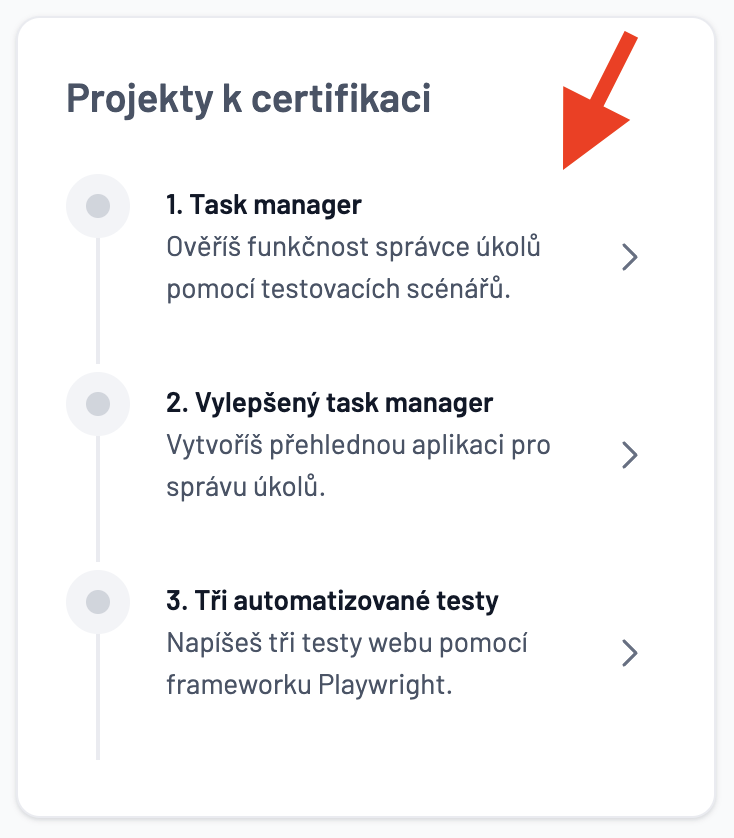
Task: Click the step circle beside Vylepšený task manager
Action: pyautogui.click(x=97, y=404)
